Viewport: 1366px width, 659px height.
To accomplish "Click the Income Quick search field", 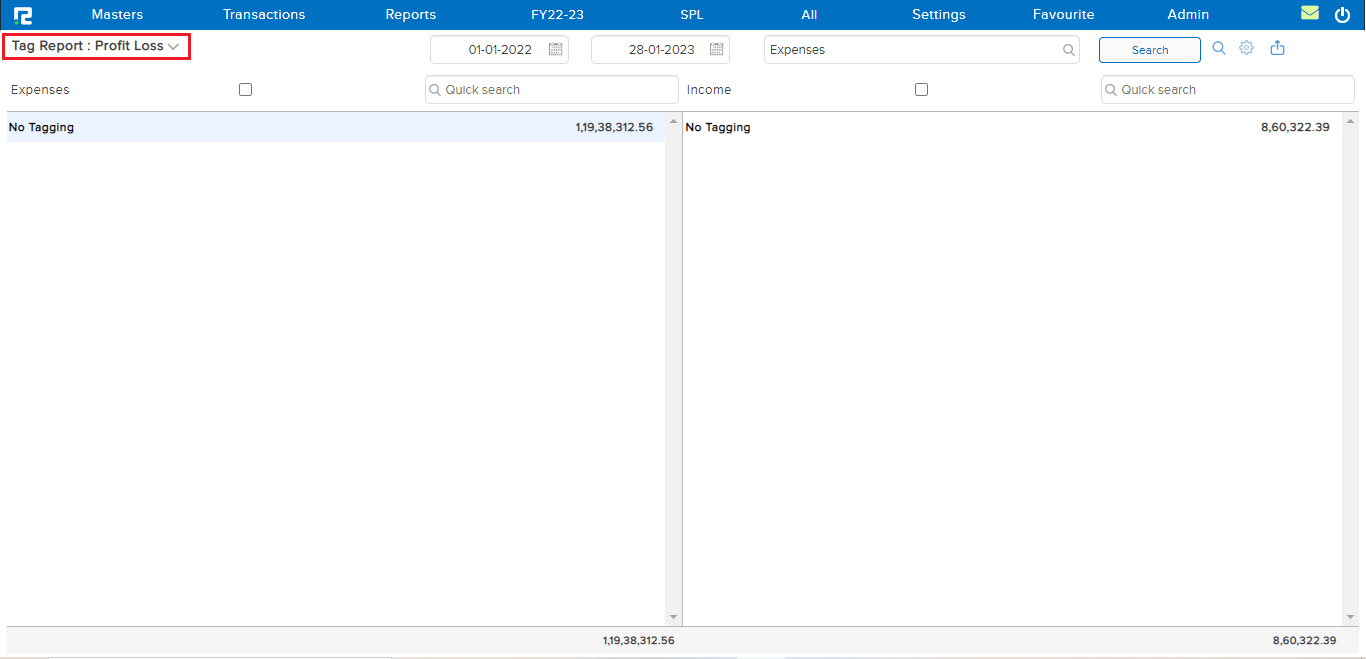I will coord(1228,90).
